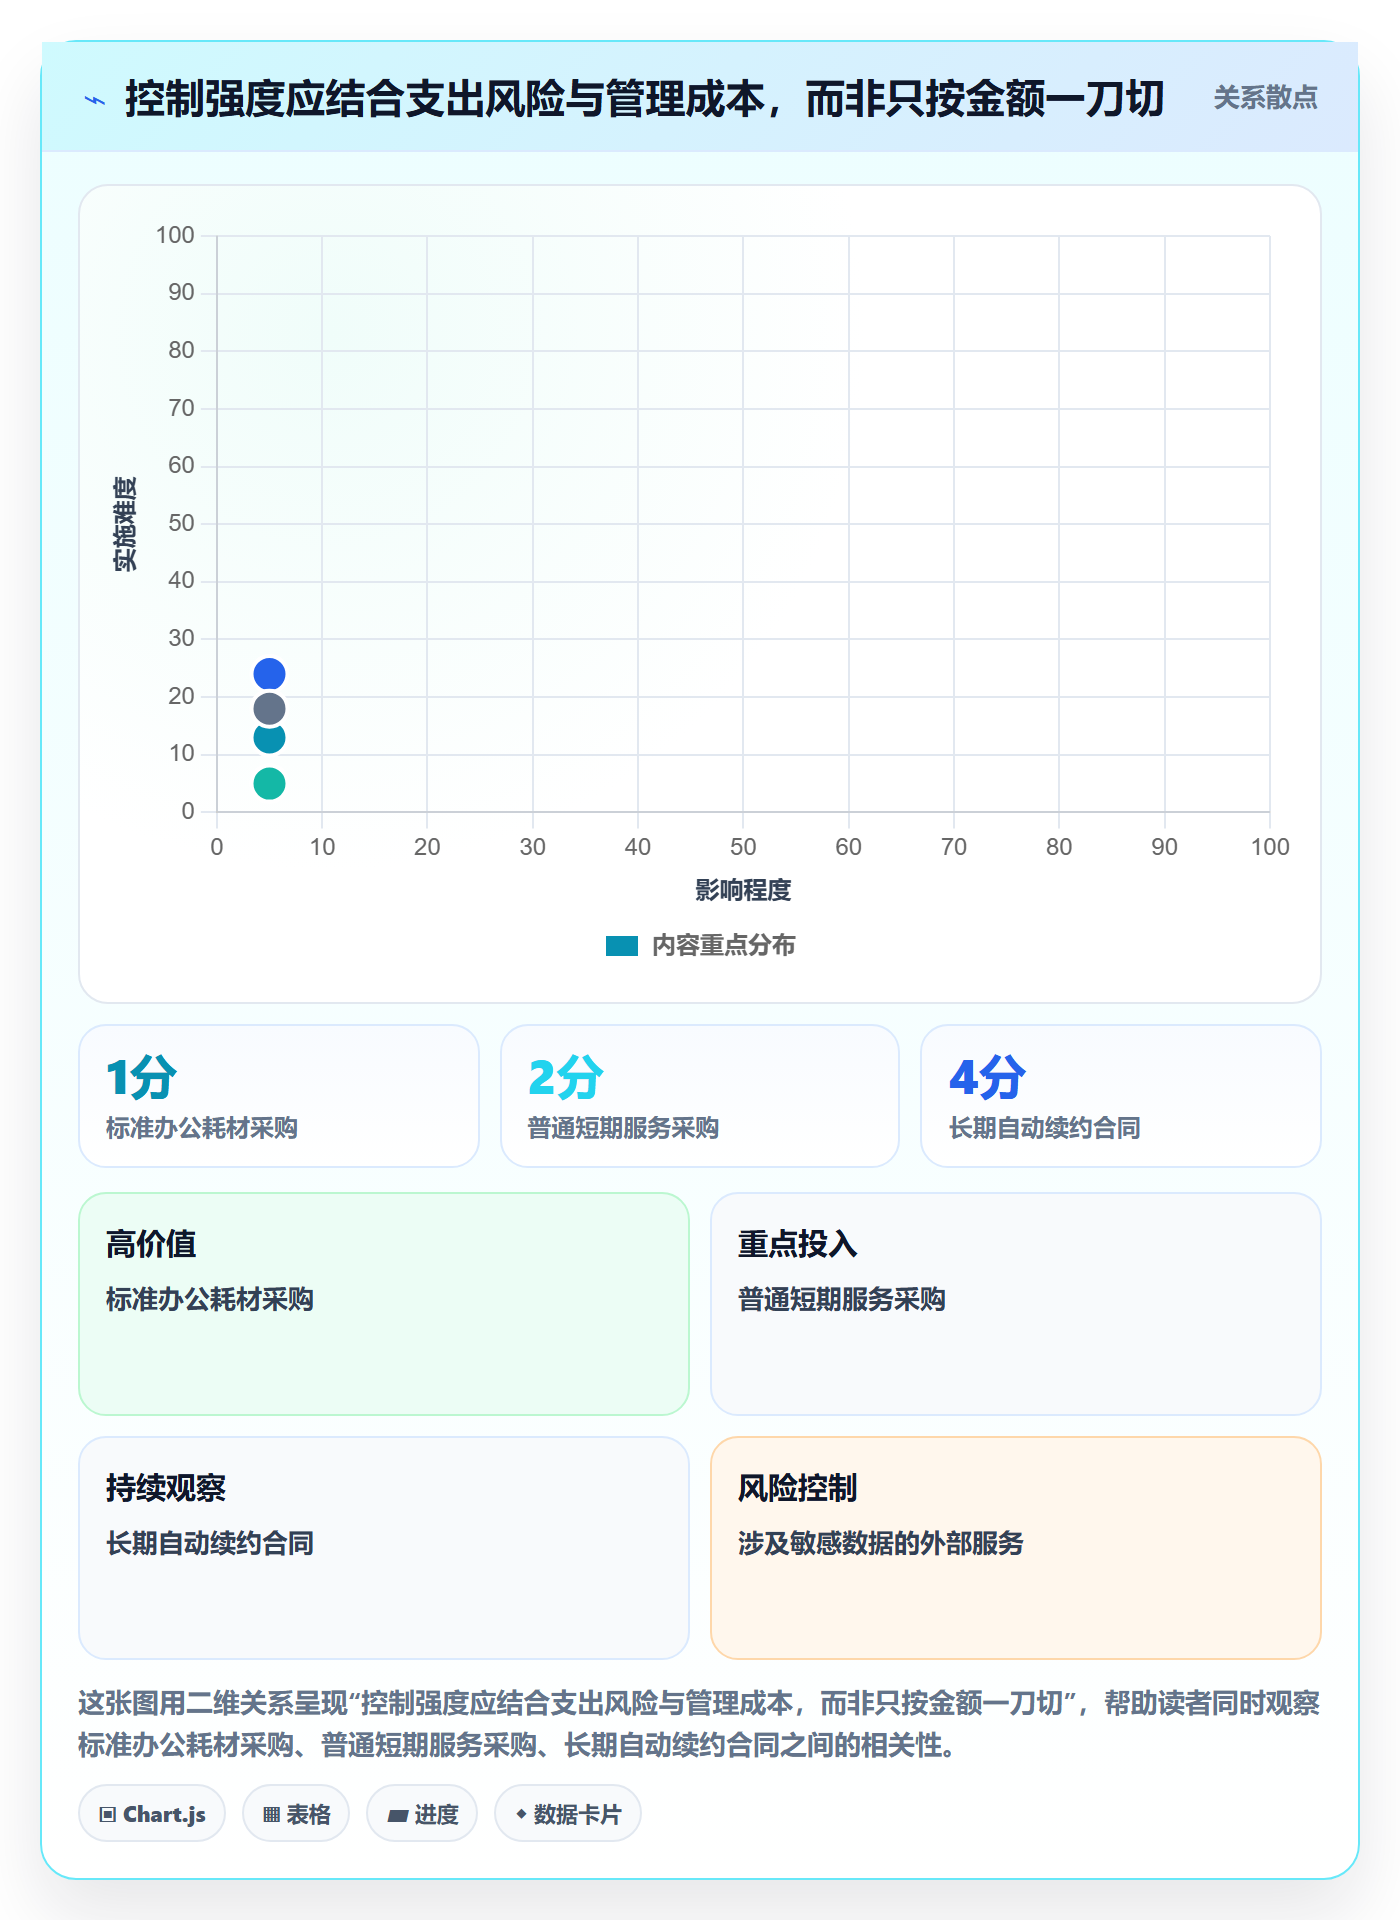Open the 风险控制 quadrant card
The image size is (1400, 1920).
[x=1016, y=1548]
